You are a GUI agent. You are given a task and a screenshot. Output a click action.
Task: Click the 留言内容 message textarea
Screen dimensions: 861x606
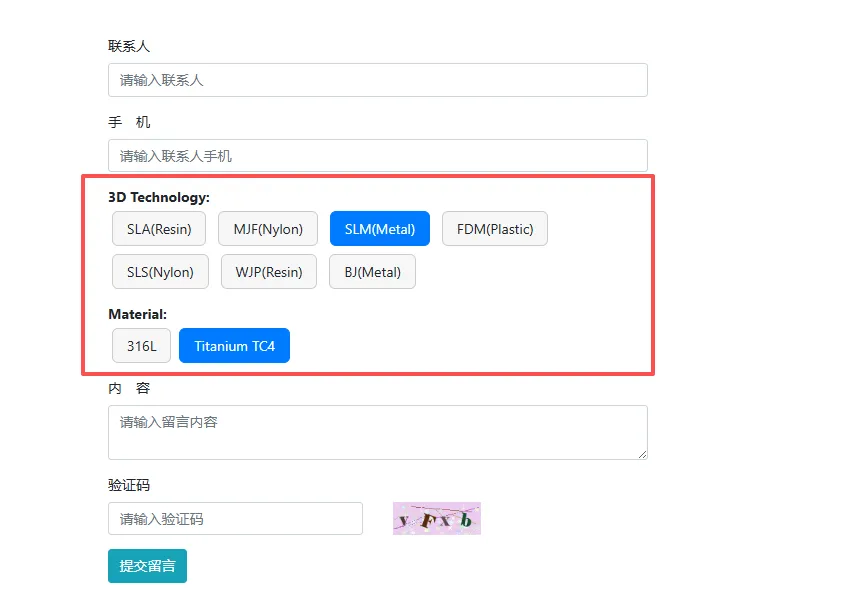click(377, 432)
